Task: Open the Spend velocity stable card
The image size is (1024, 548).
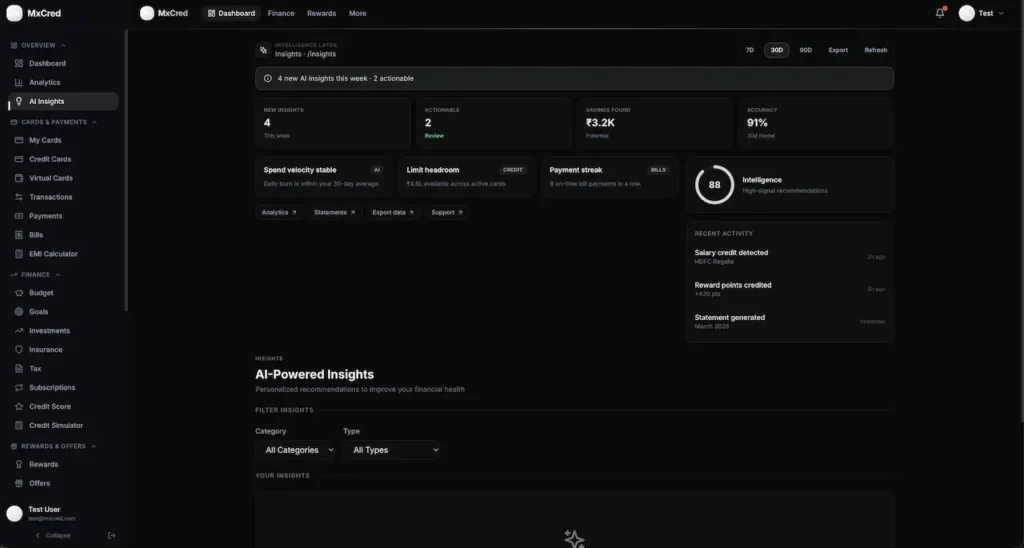Action: [324, 176]
